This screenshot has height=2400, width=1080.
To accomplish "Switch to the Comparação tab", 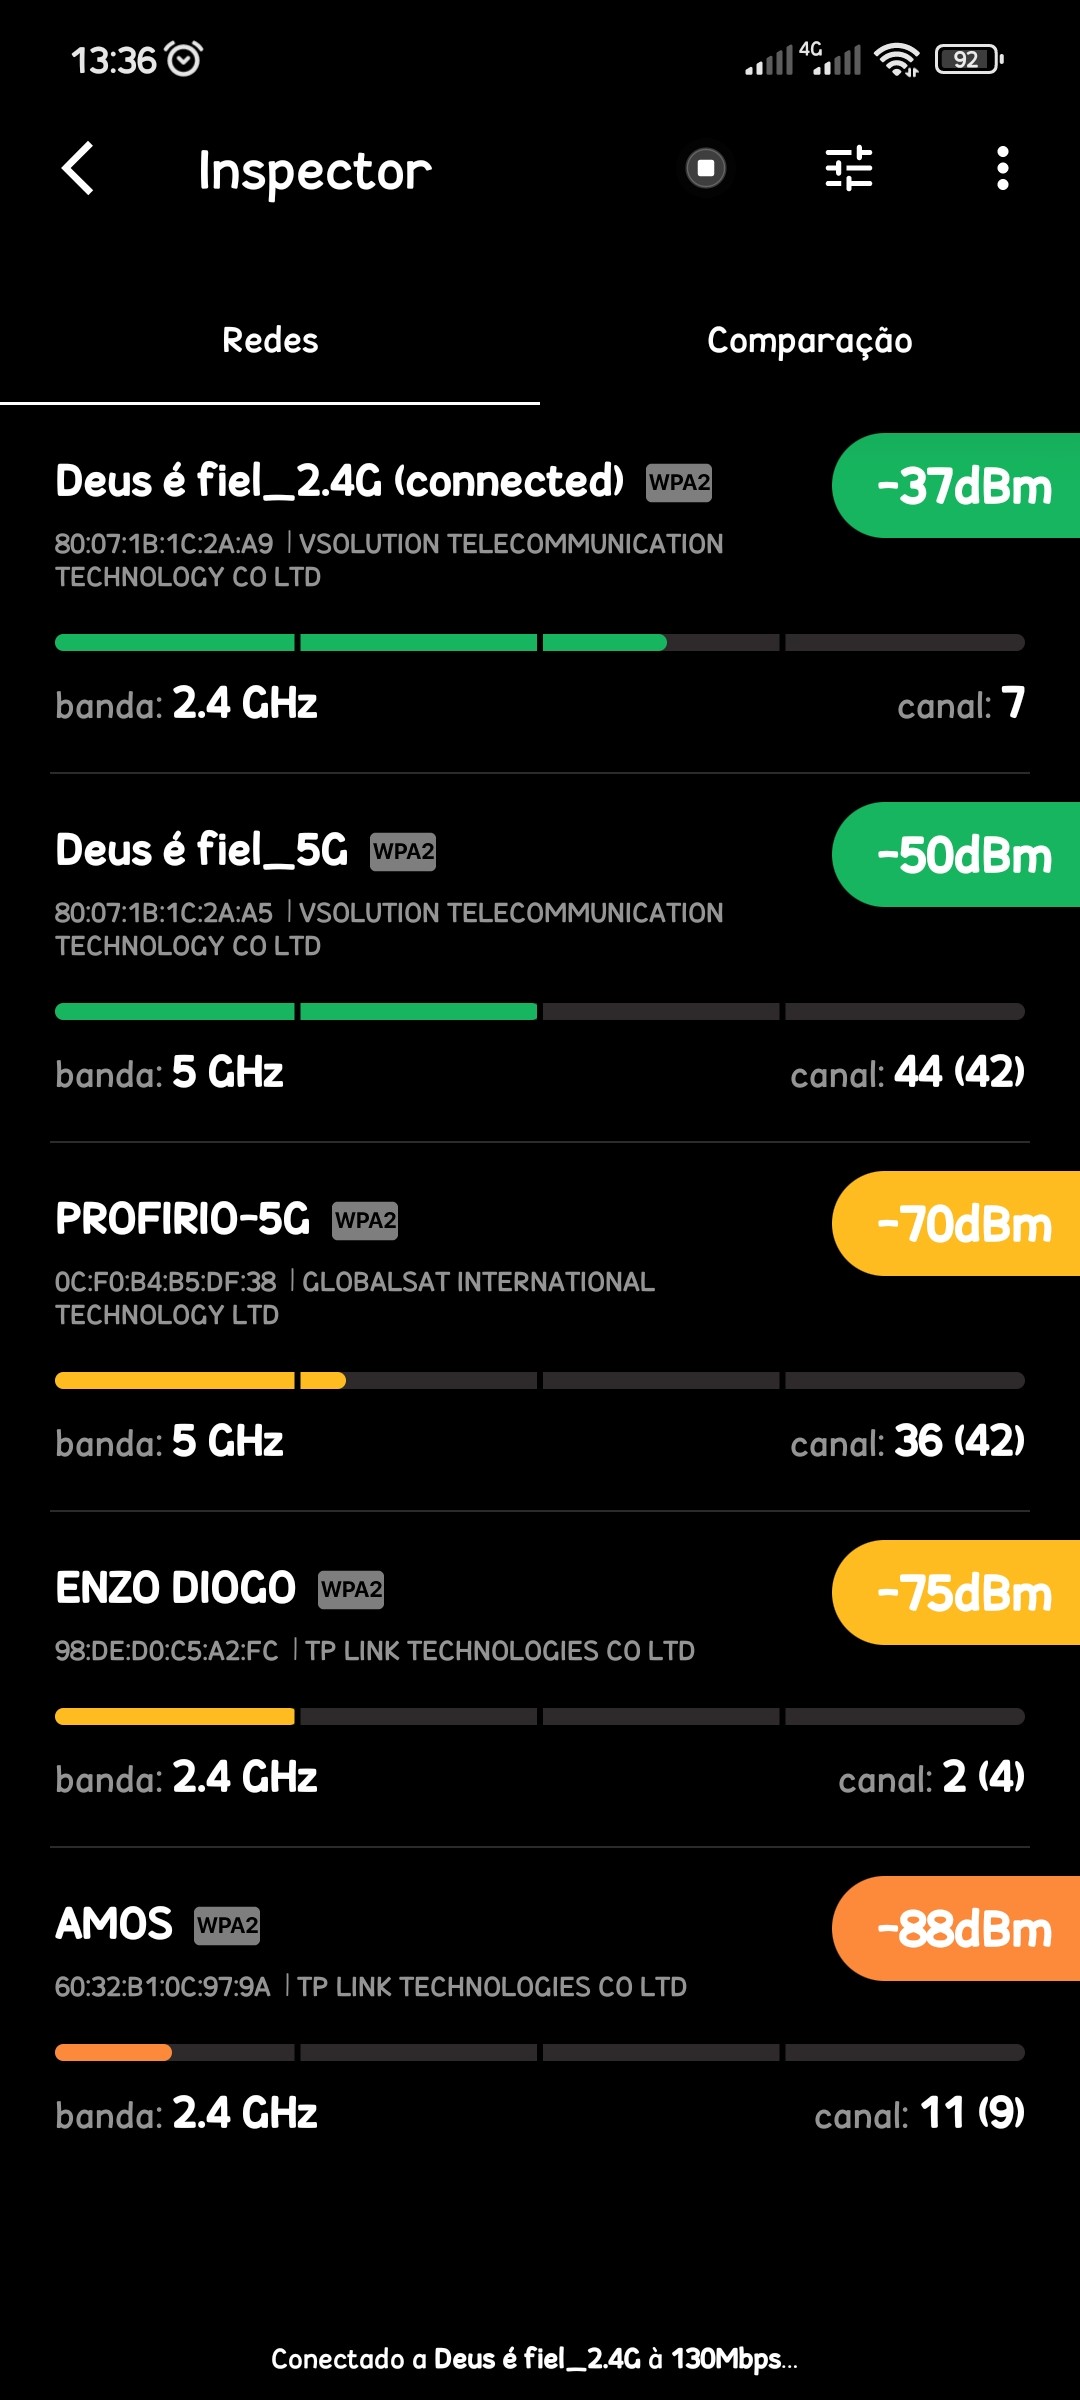I will pyautogui.click(x=809, y=341).
